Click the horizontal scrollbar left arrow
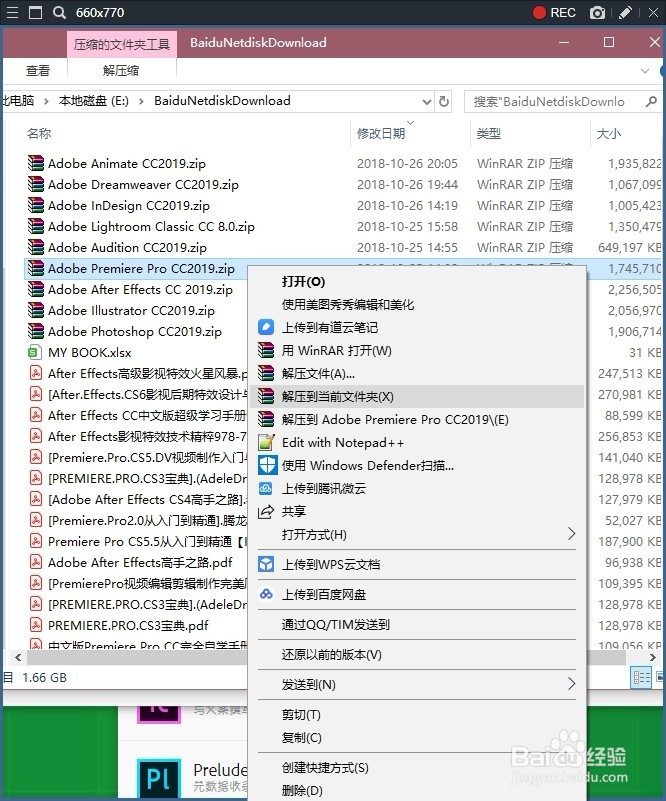The height and width of the screenshot is (801, 666). pyautogui.click(x=18, y=657)
